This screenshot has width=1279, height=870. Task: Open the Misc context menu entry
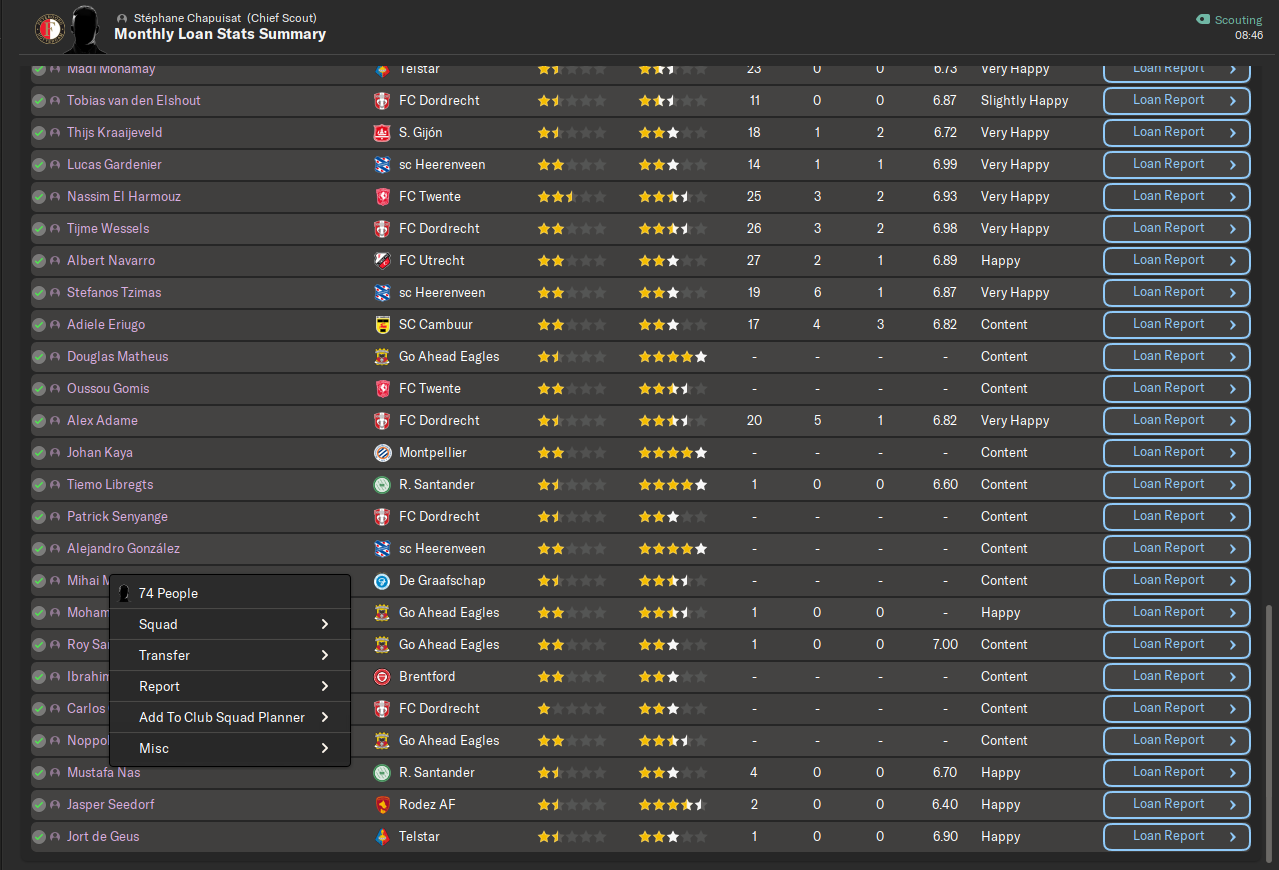pos(230,748)
